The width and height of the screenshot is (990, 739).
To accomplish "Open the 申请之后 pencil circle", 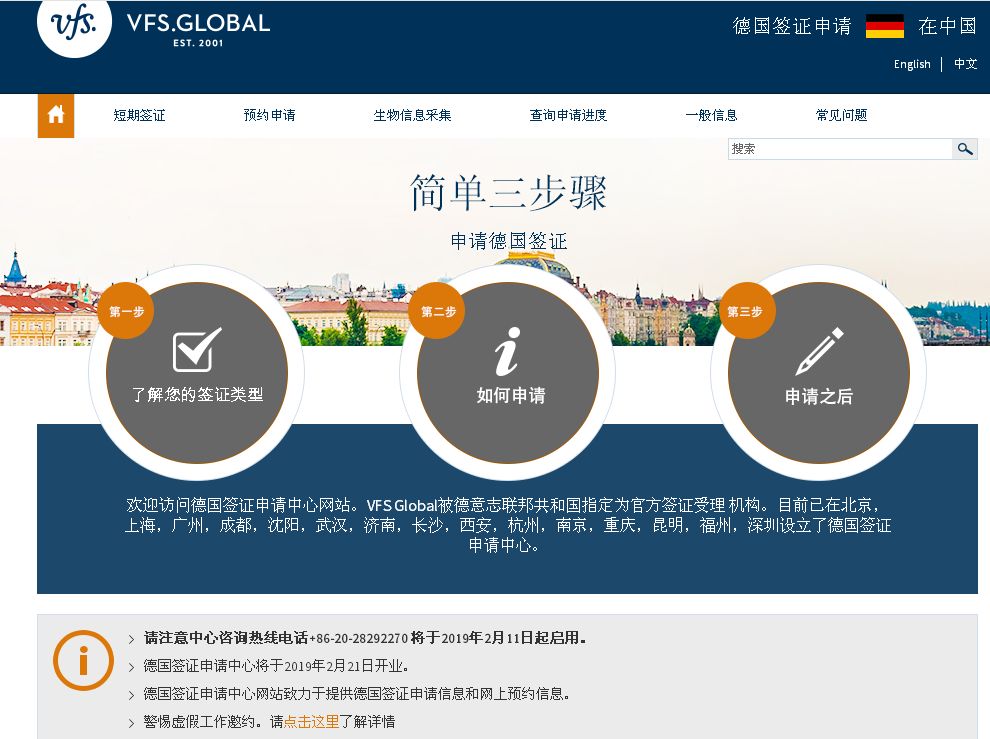I will pyautogui.click(x=819, y=373).
